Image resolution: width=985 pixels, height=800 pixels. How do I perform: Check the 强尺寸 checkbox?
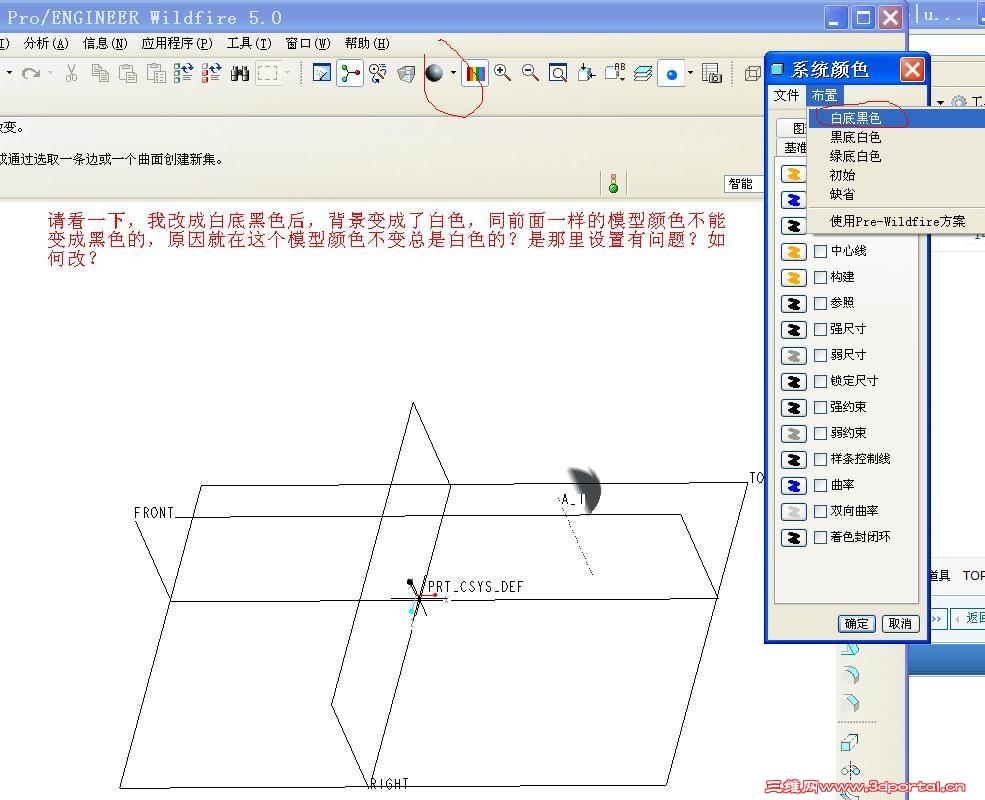point(820,329)
